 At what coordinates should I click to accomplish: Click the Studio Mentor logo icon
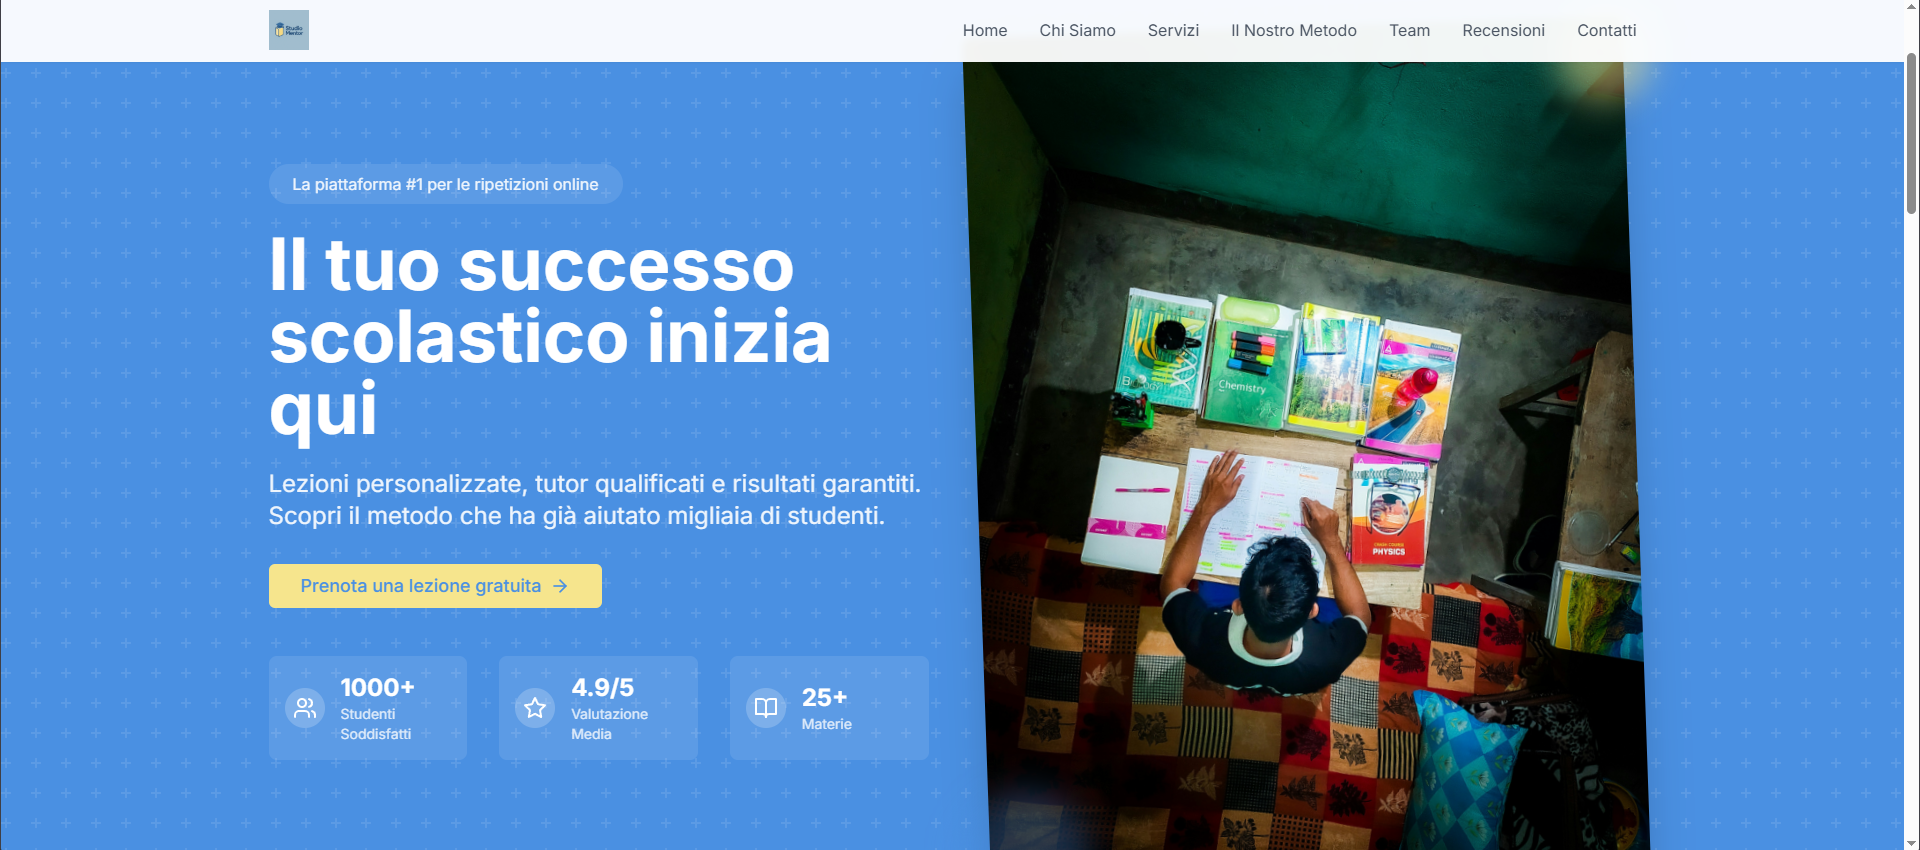(288, 30)
